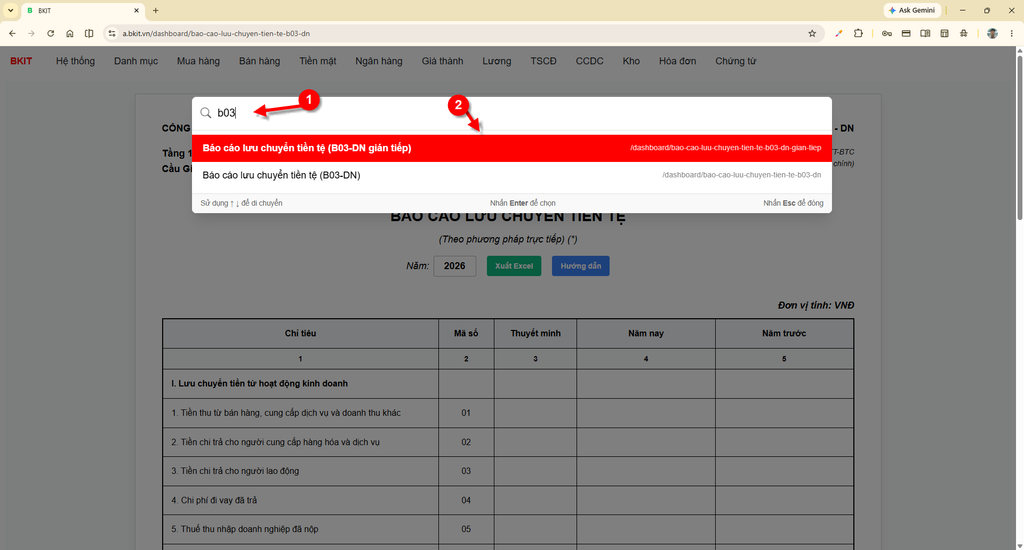Open the Danh mục menu
Viewport: 1024px width, 550px height.
click(136, 61)
